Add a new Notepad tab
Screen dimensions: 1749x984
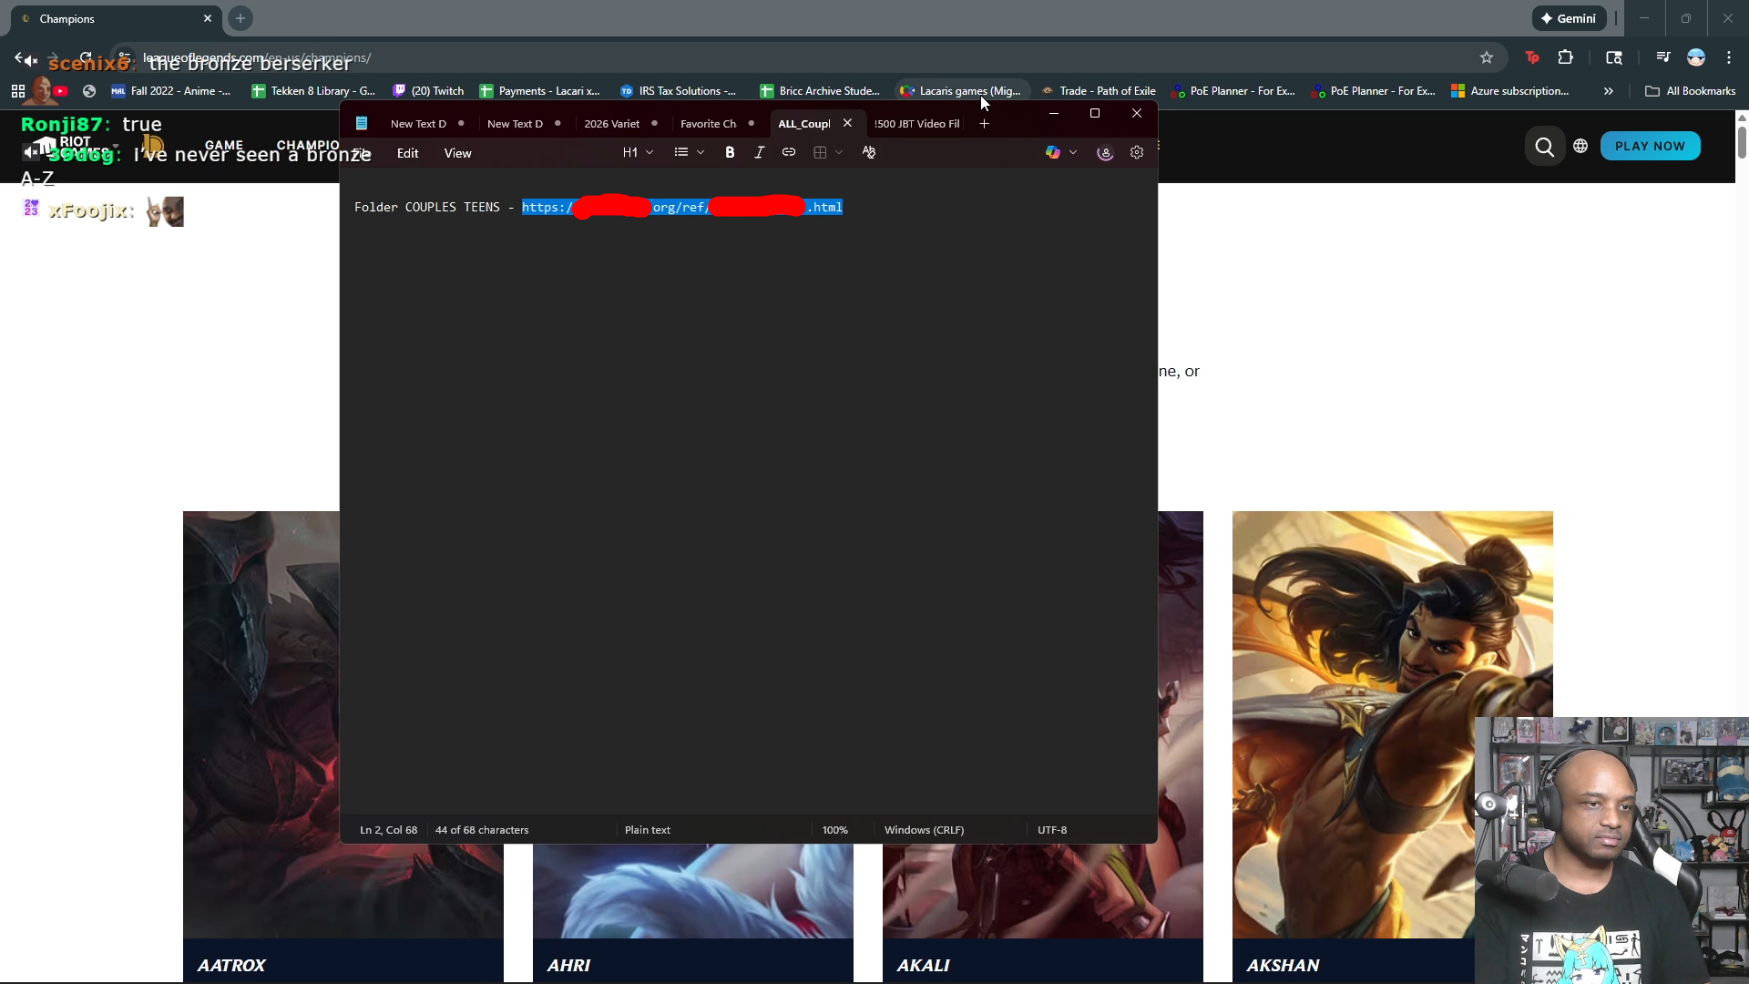(x=984, y=124)
